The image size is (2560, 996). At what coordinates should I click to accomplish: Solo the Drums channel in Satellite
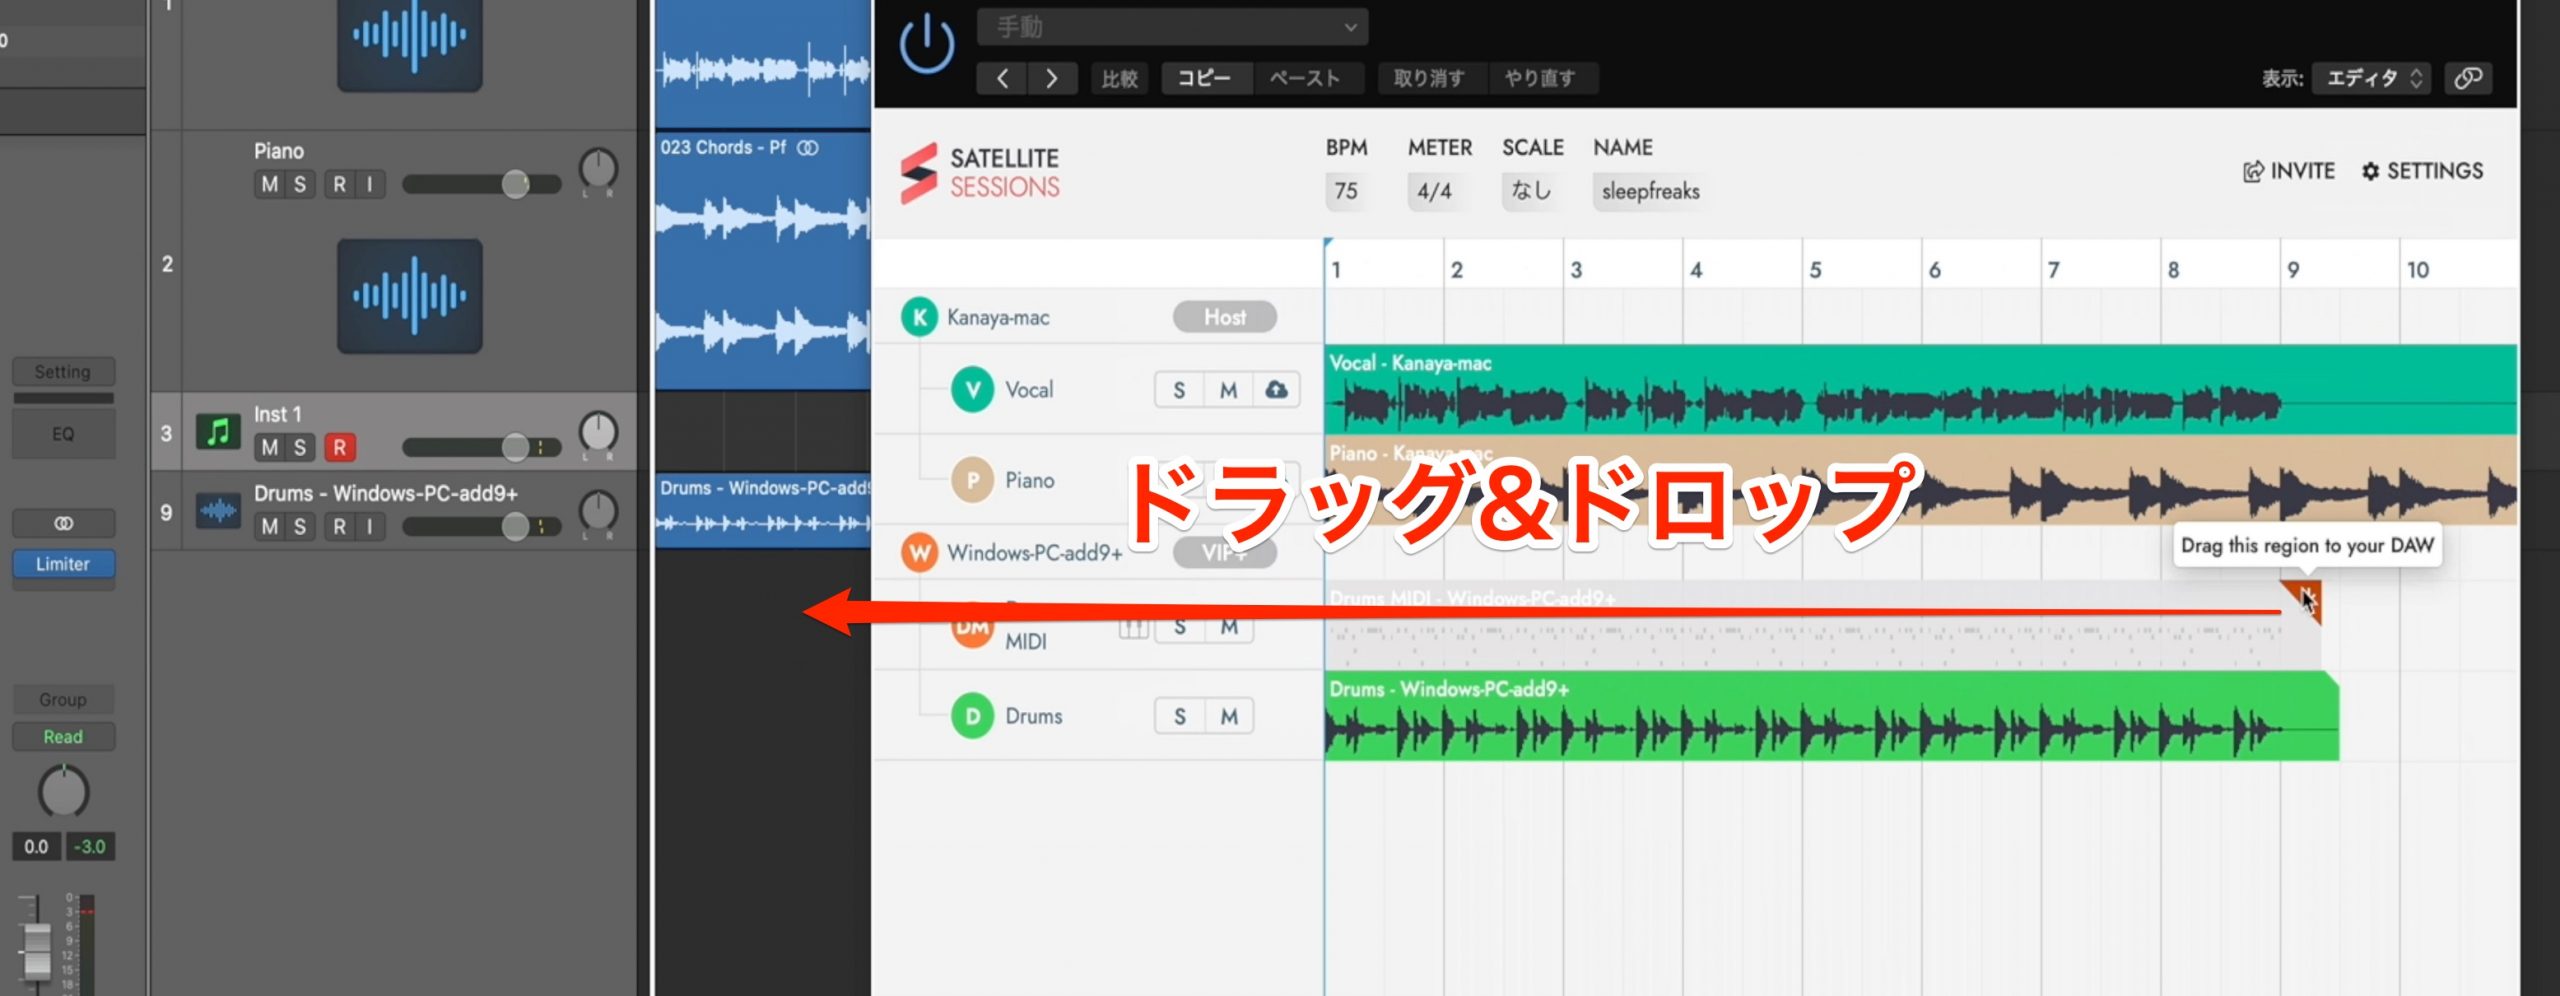(1179, 716)
